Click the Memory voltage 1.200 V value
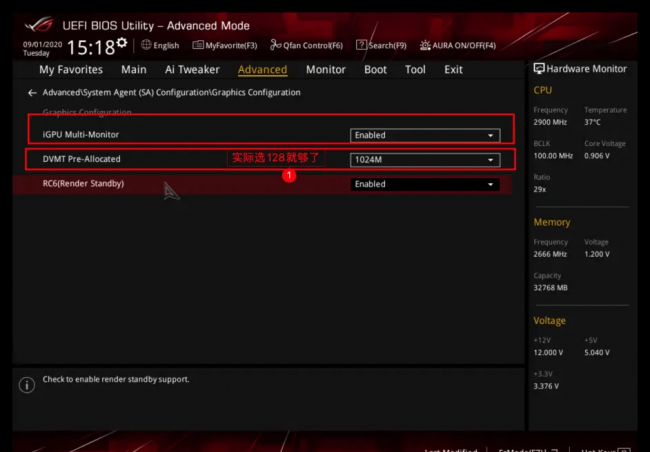This screenshot has height=452, width=650. (x=597, y=254)
